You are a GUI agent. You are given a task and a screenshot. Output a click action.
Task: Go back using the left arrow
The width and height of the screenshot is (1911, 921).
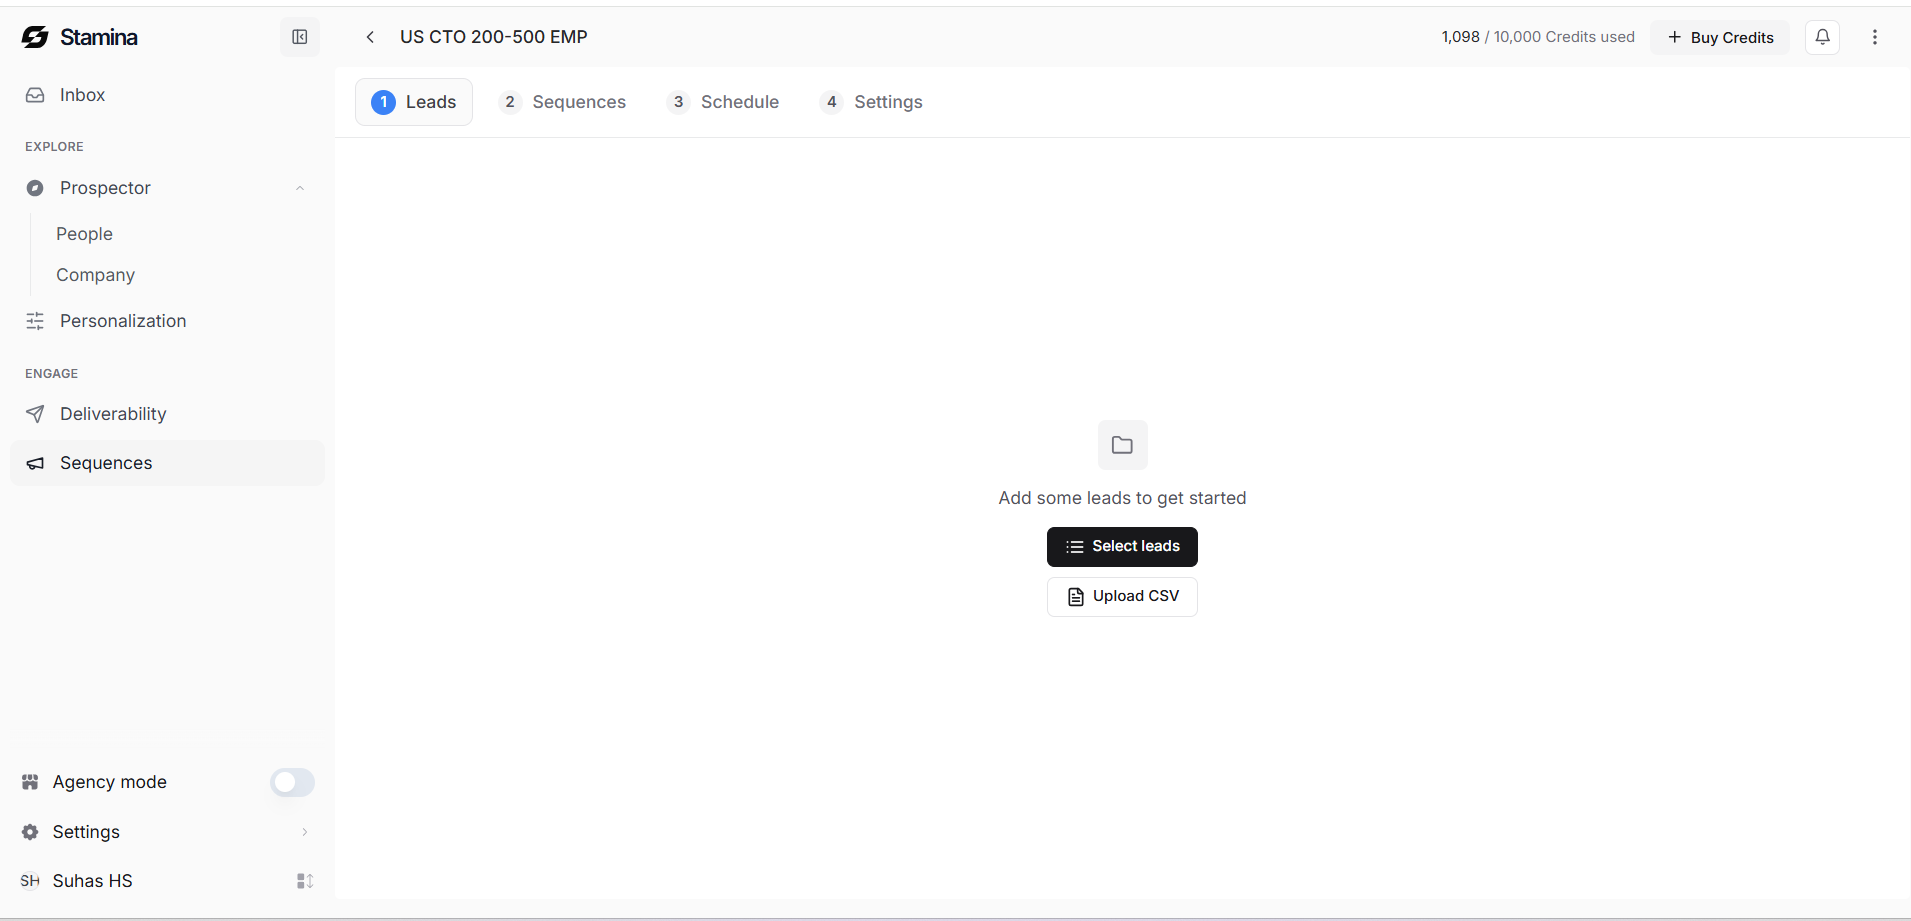coord(370,37)
